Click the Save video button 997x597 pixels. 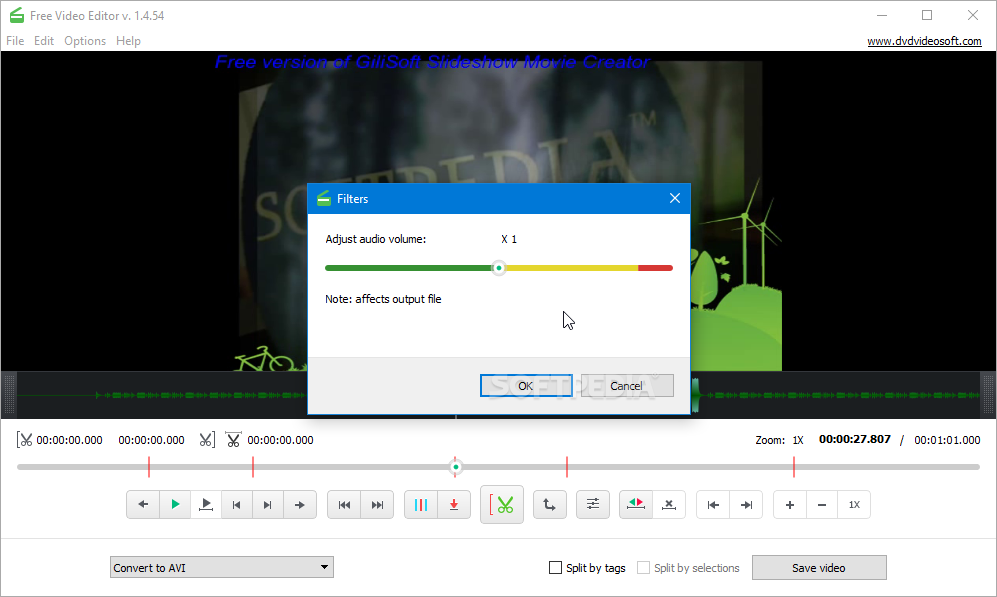[x=819, y=568]
